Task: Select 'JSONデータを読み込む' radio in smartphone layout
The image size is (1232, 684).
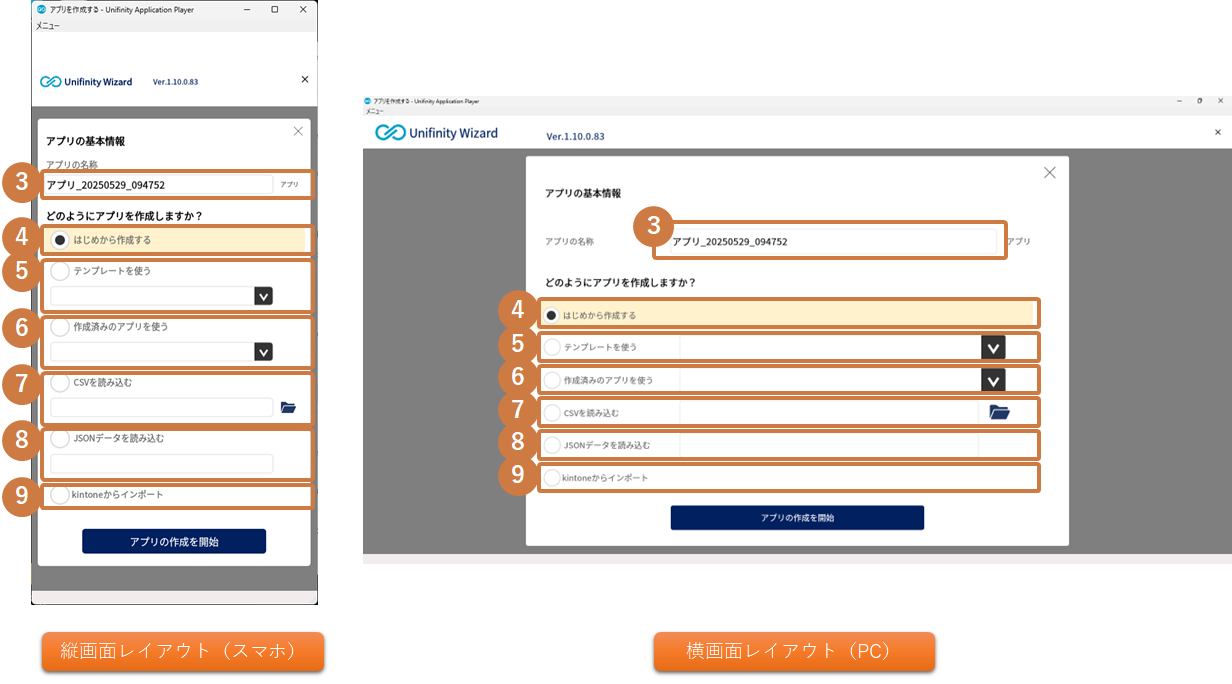Action: [60, 438]
